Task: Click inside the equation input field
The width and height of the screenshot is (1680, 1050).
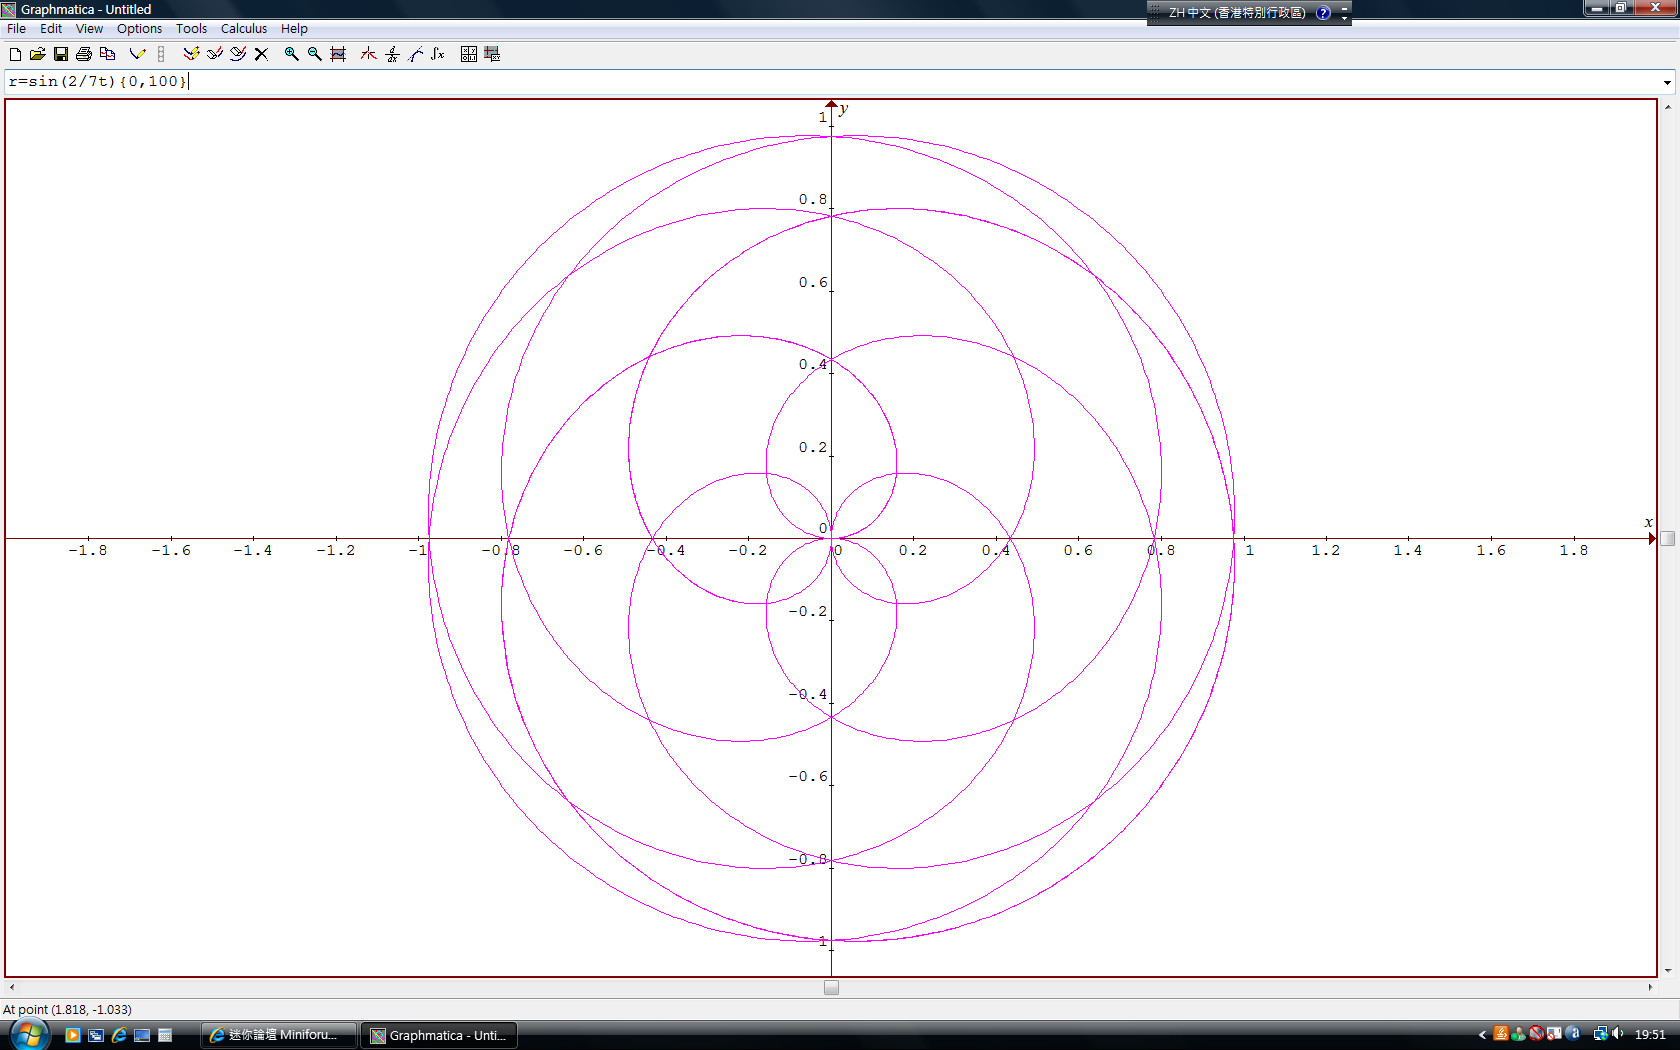Action: [830, 82]
